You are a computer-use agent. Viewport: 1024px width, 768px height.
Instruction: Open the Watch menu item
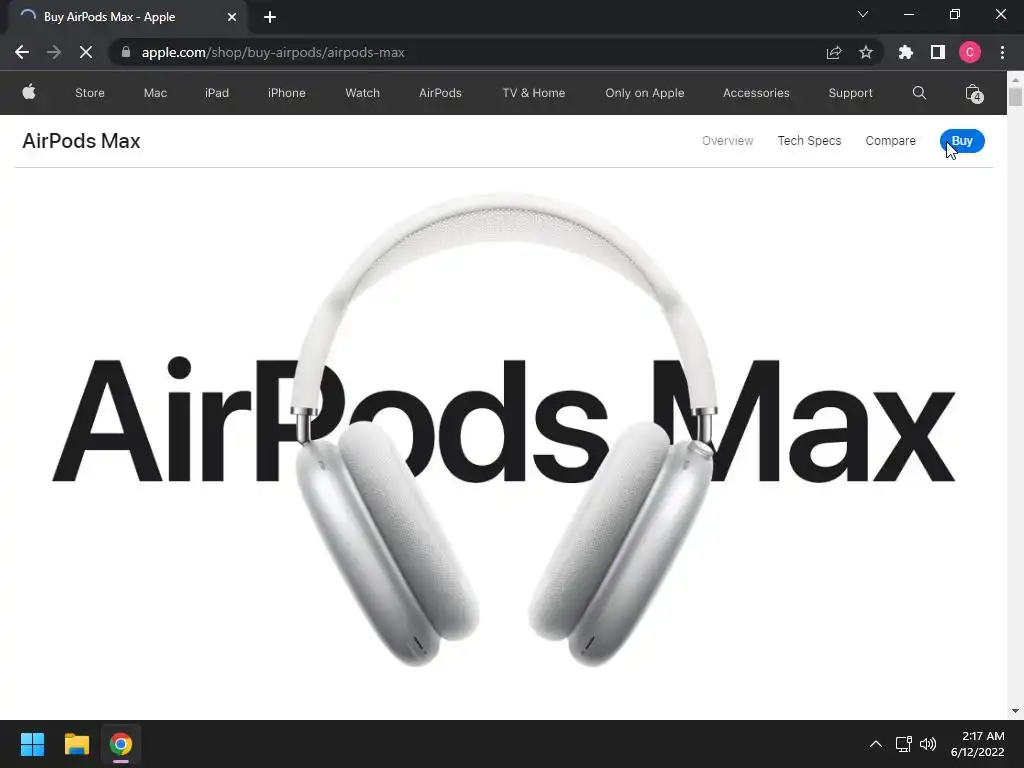[x=362, y=93]
